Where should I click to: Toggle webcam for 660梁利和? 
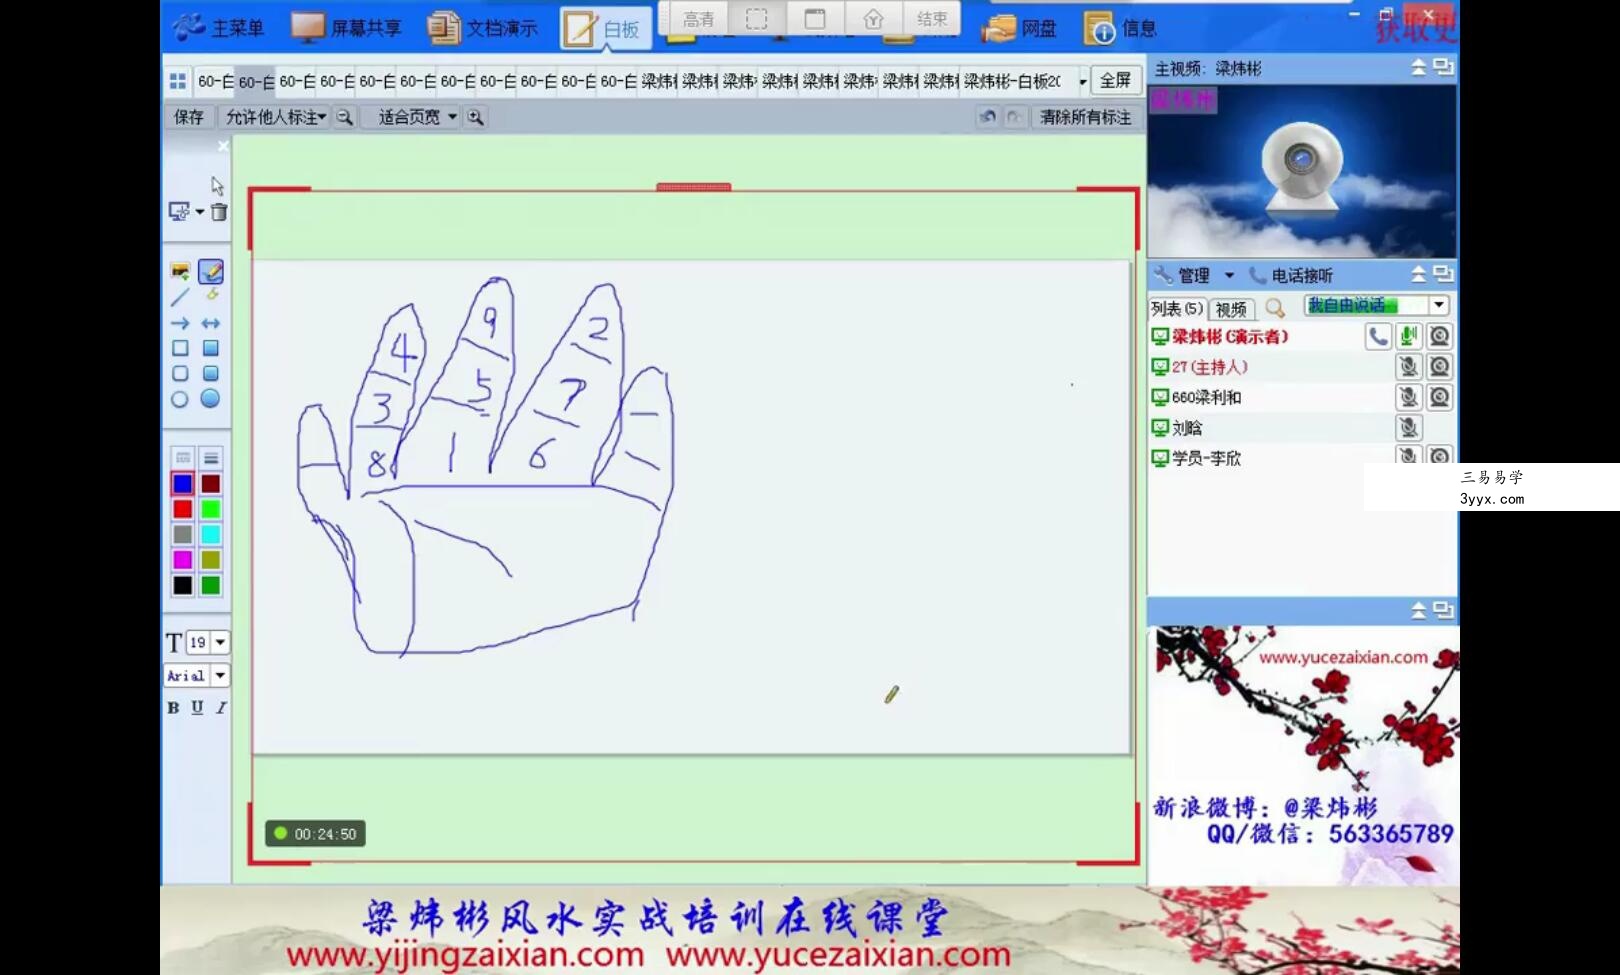[1439, 397]
